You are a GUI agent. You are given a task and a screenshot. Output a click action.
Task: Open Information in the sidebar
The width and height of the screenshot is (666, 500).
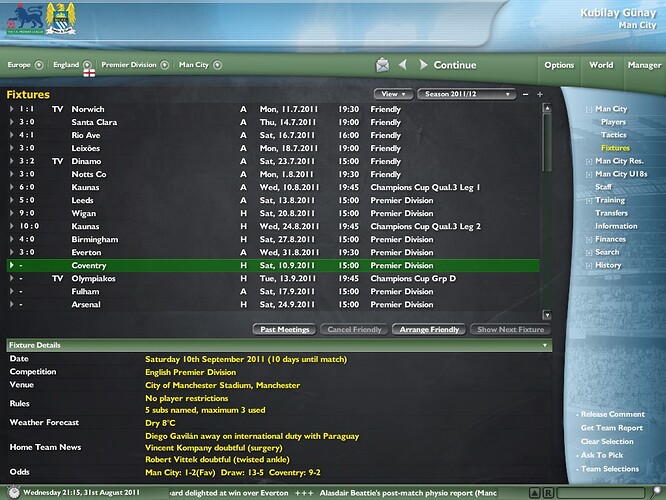616,226
